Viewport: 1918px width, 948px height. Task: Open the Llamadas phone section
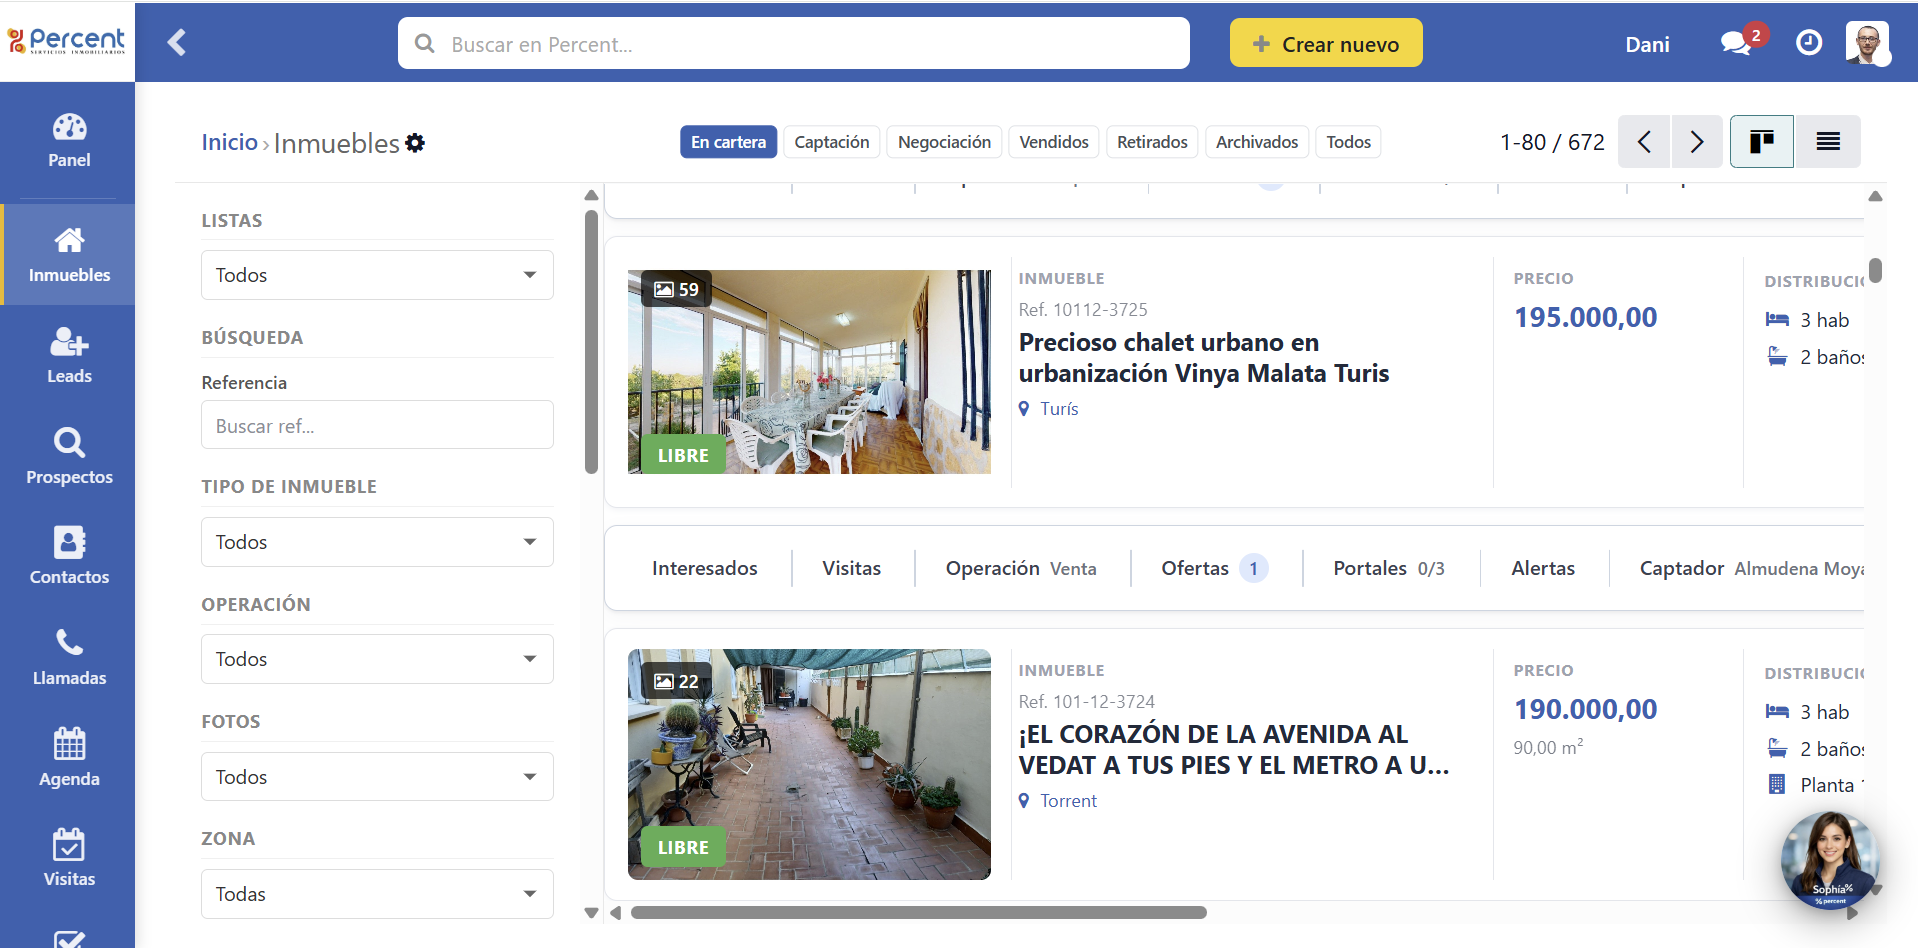pos(69,657)
